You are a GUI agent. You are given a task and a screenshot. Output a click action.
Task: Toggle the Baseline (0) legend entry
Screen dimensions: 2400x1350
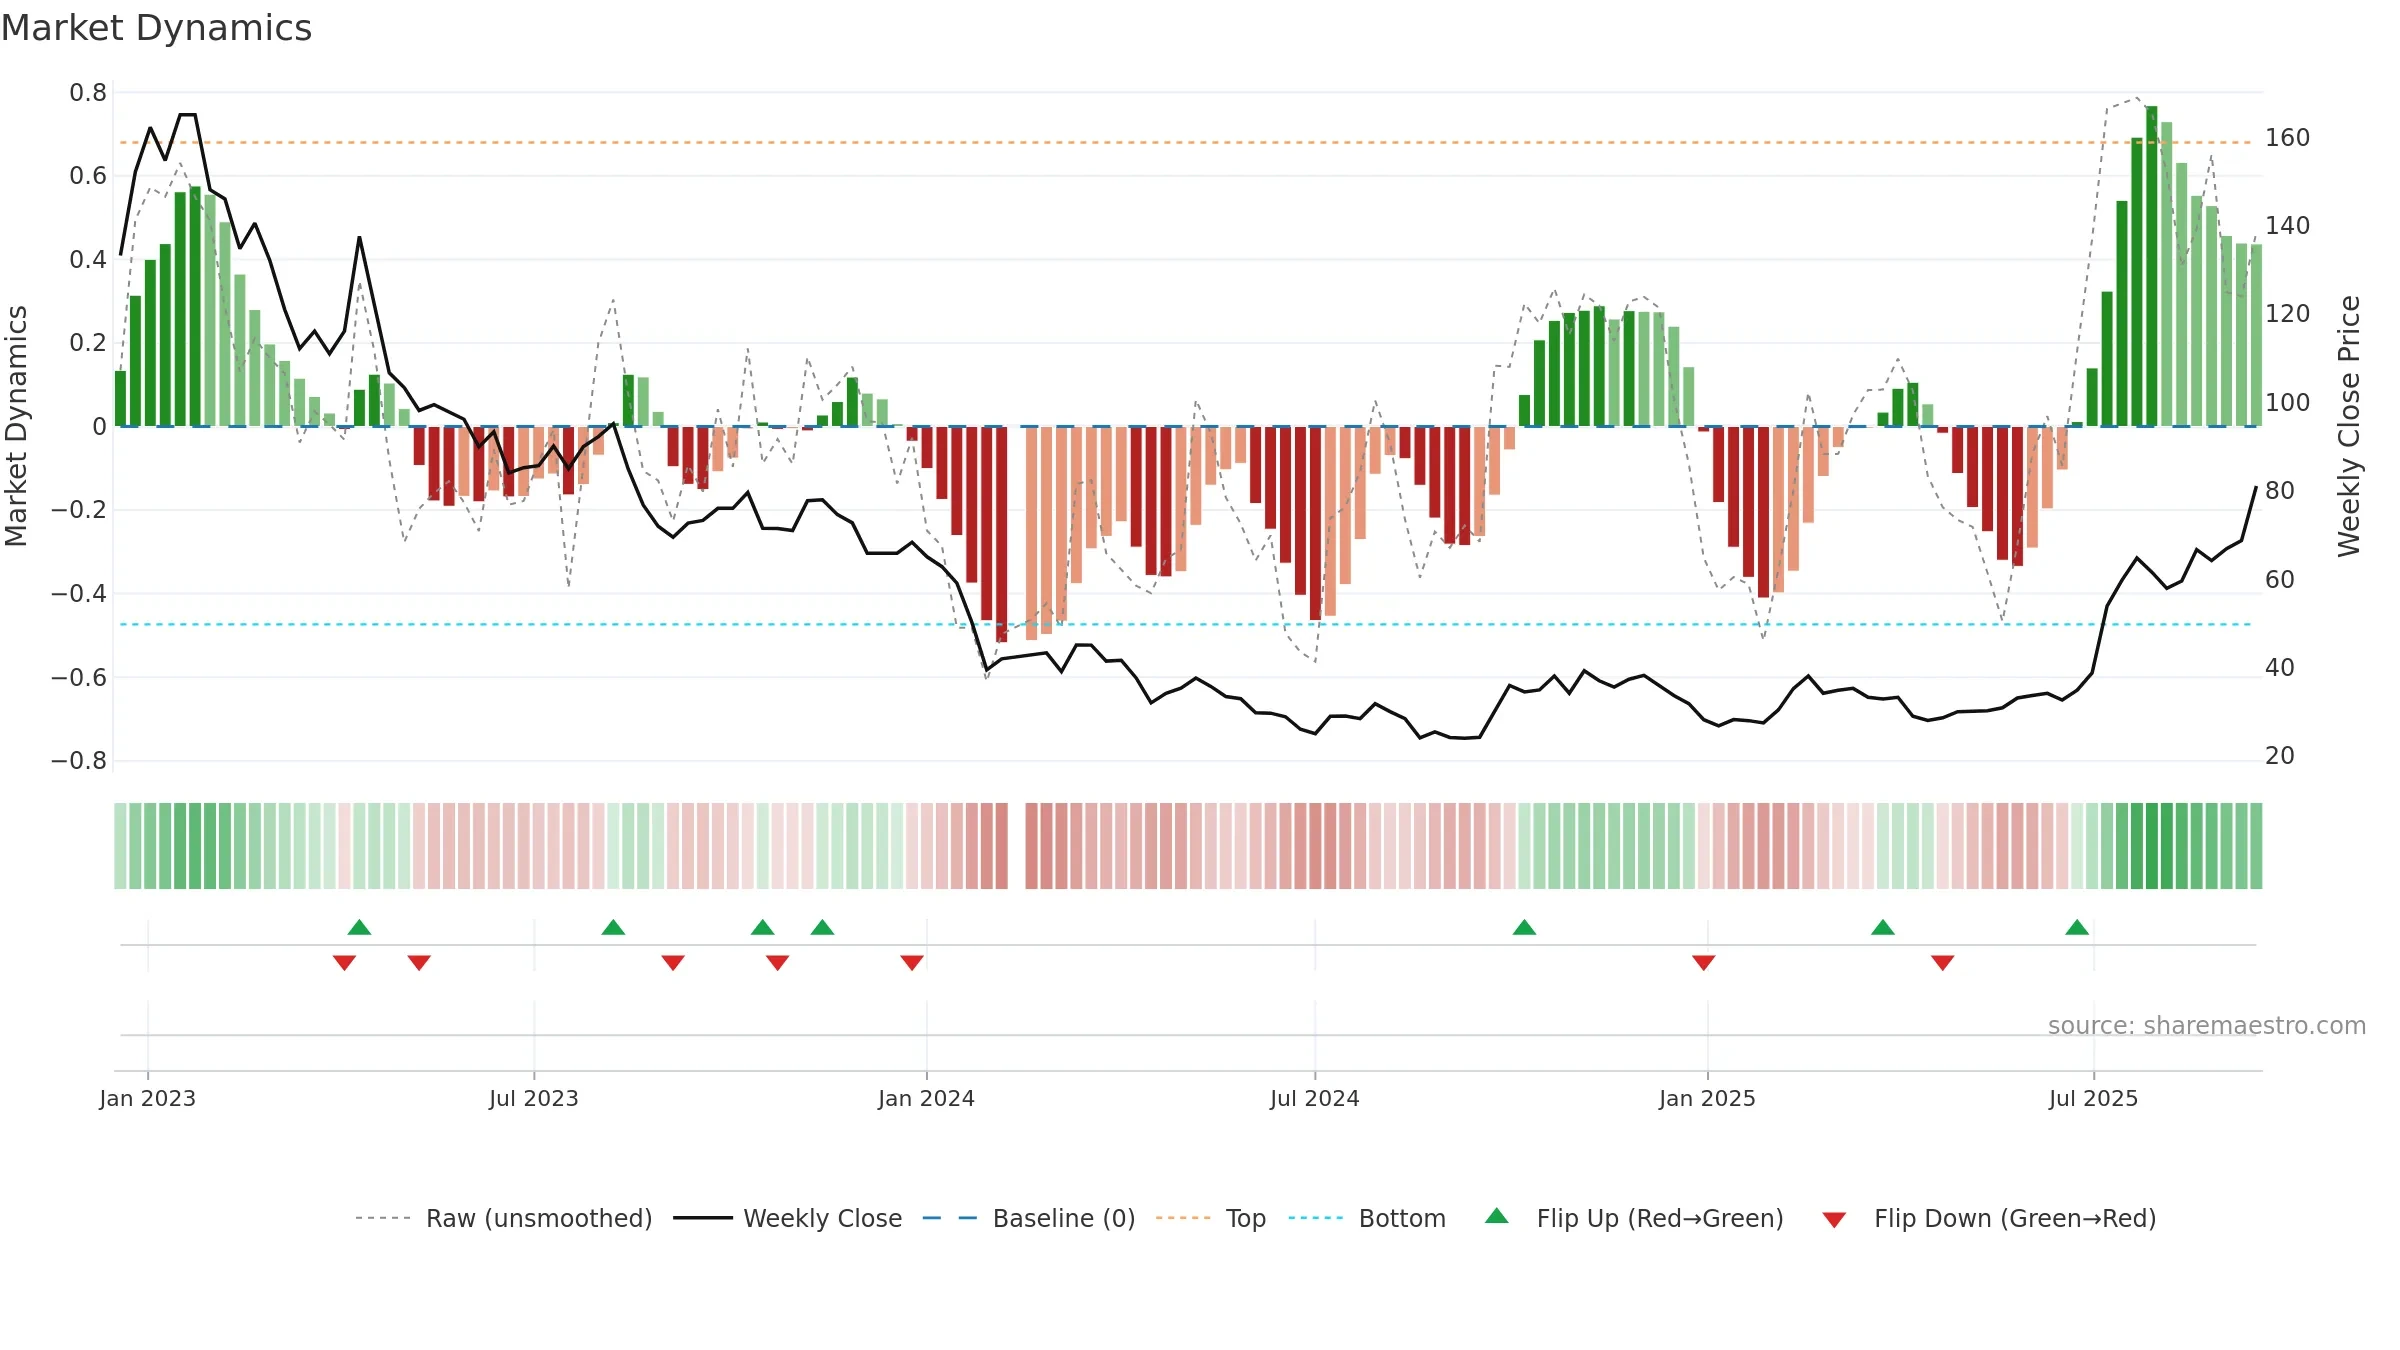pyautogui.click(x=1028, y=1218)
